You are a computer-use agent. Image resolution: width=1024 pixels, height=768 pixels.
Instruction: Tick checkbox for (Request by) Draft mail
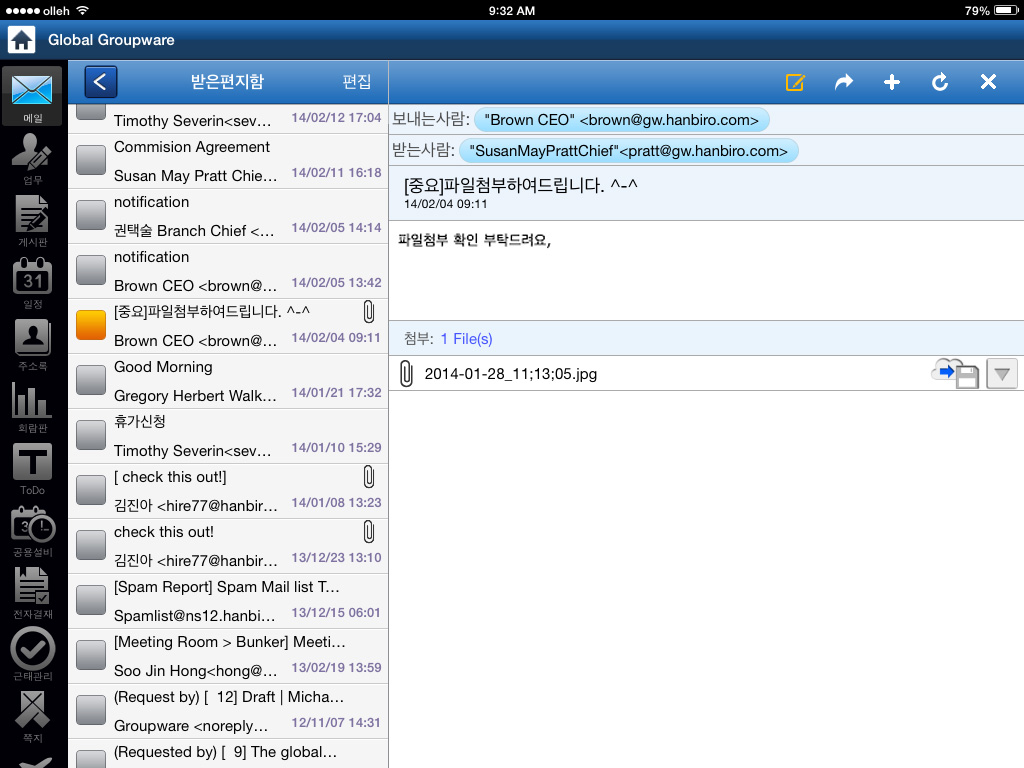(91, 710)
